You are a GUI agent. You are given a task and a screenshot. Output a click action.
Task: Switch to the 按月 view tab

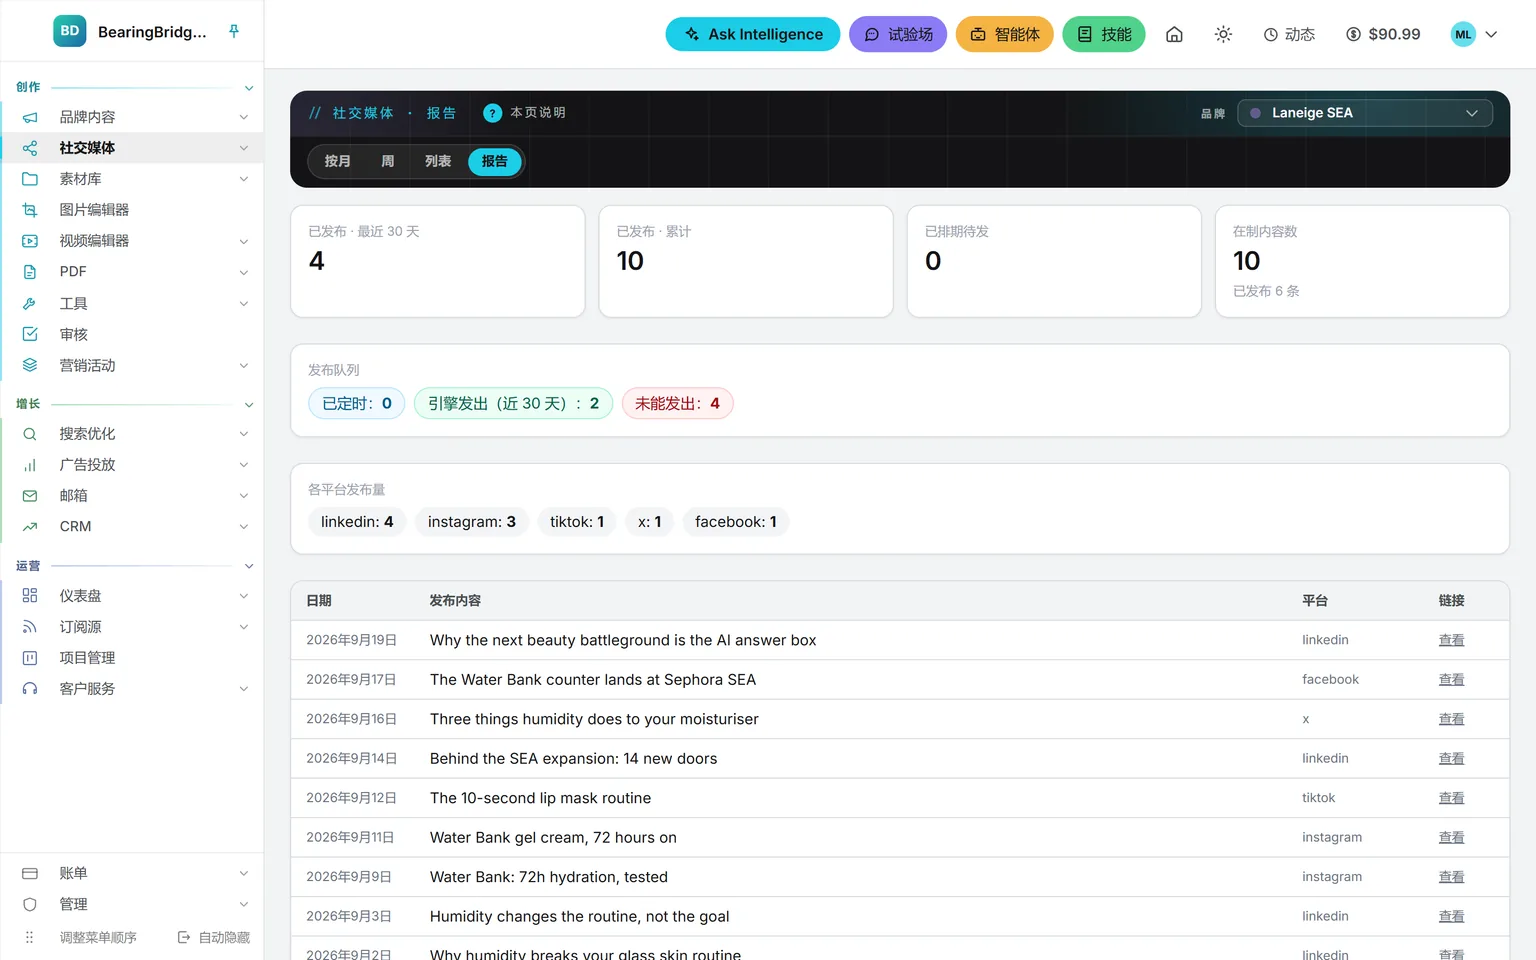pos(337,161)
